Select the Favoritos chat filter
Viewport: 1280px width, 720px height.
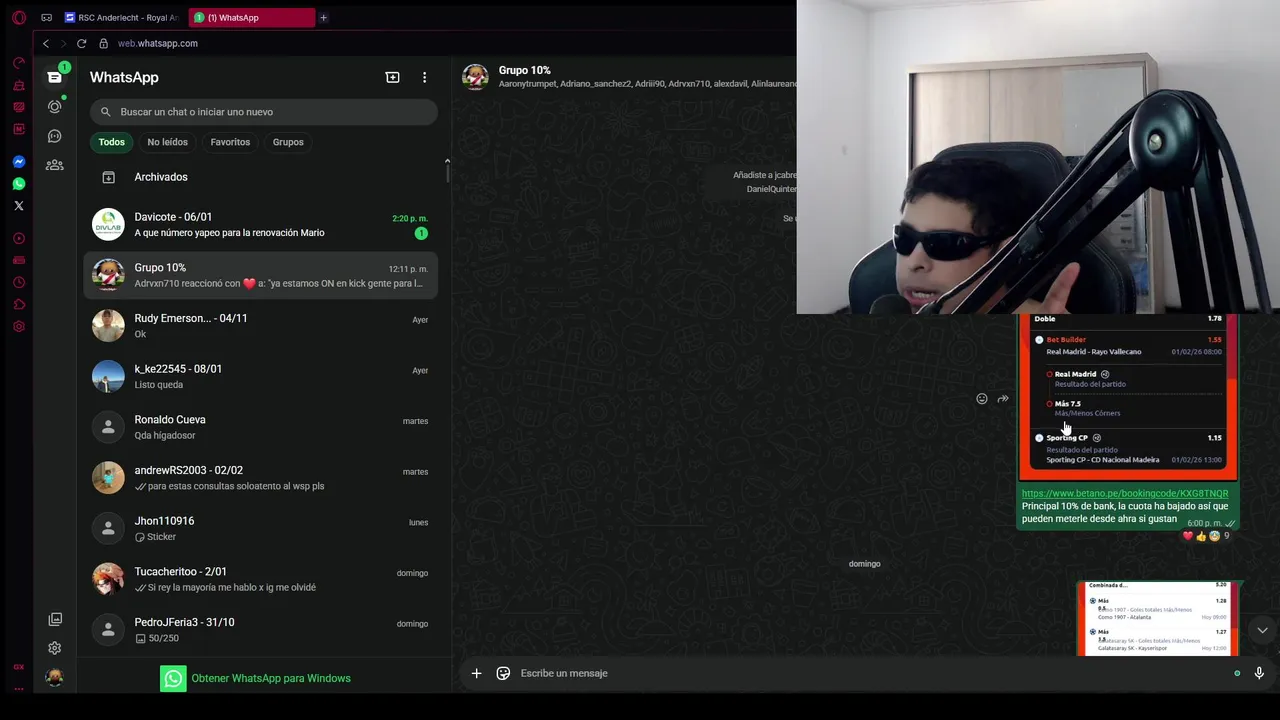pos(230,142)
